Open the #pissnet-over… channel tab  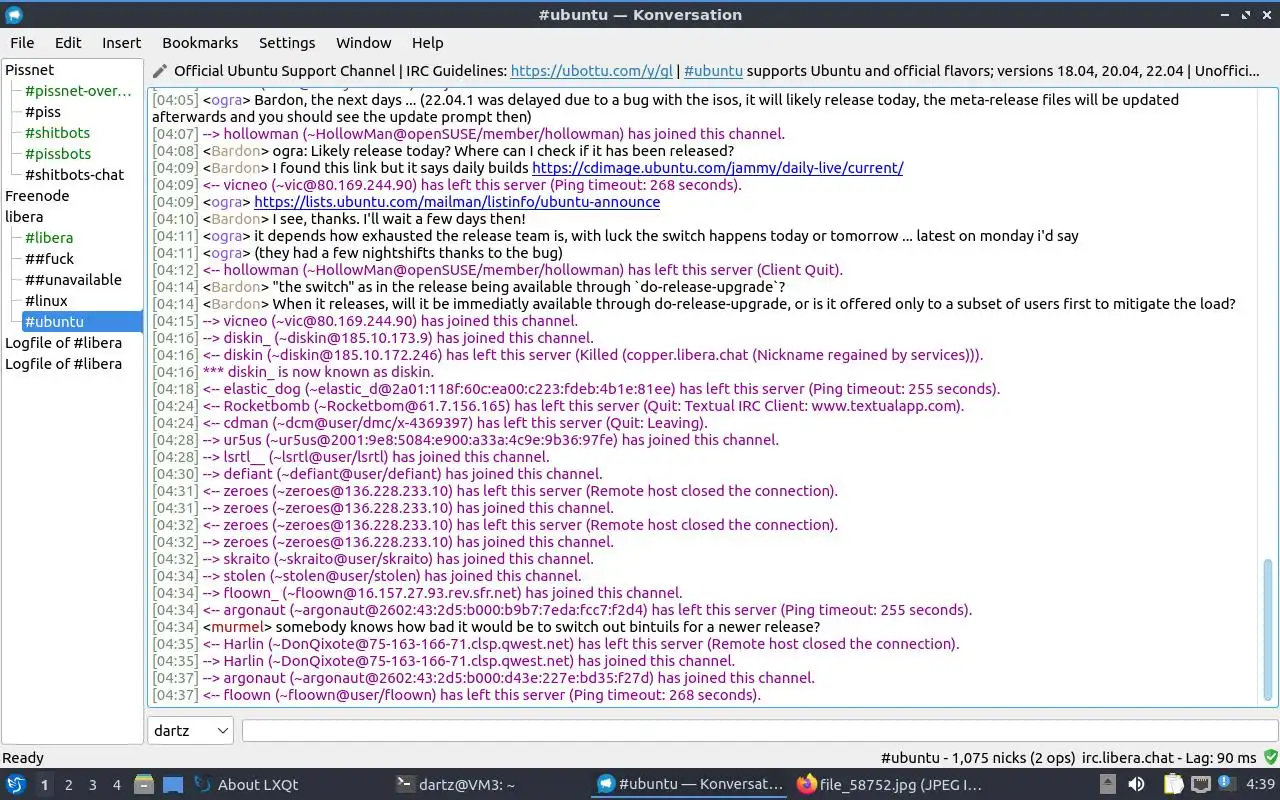78,91
